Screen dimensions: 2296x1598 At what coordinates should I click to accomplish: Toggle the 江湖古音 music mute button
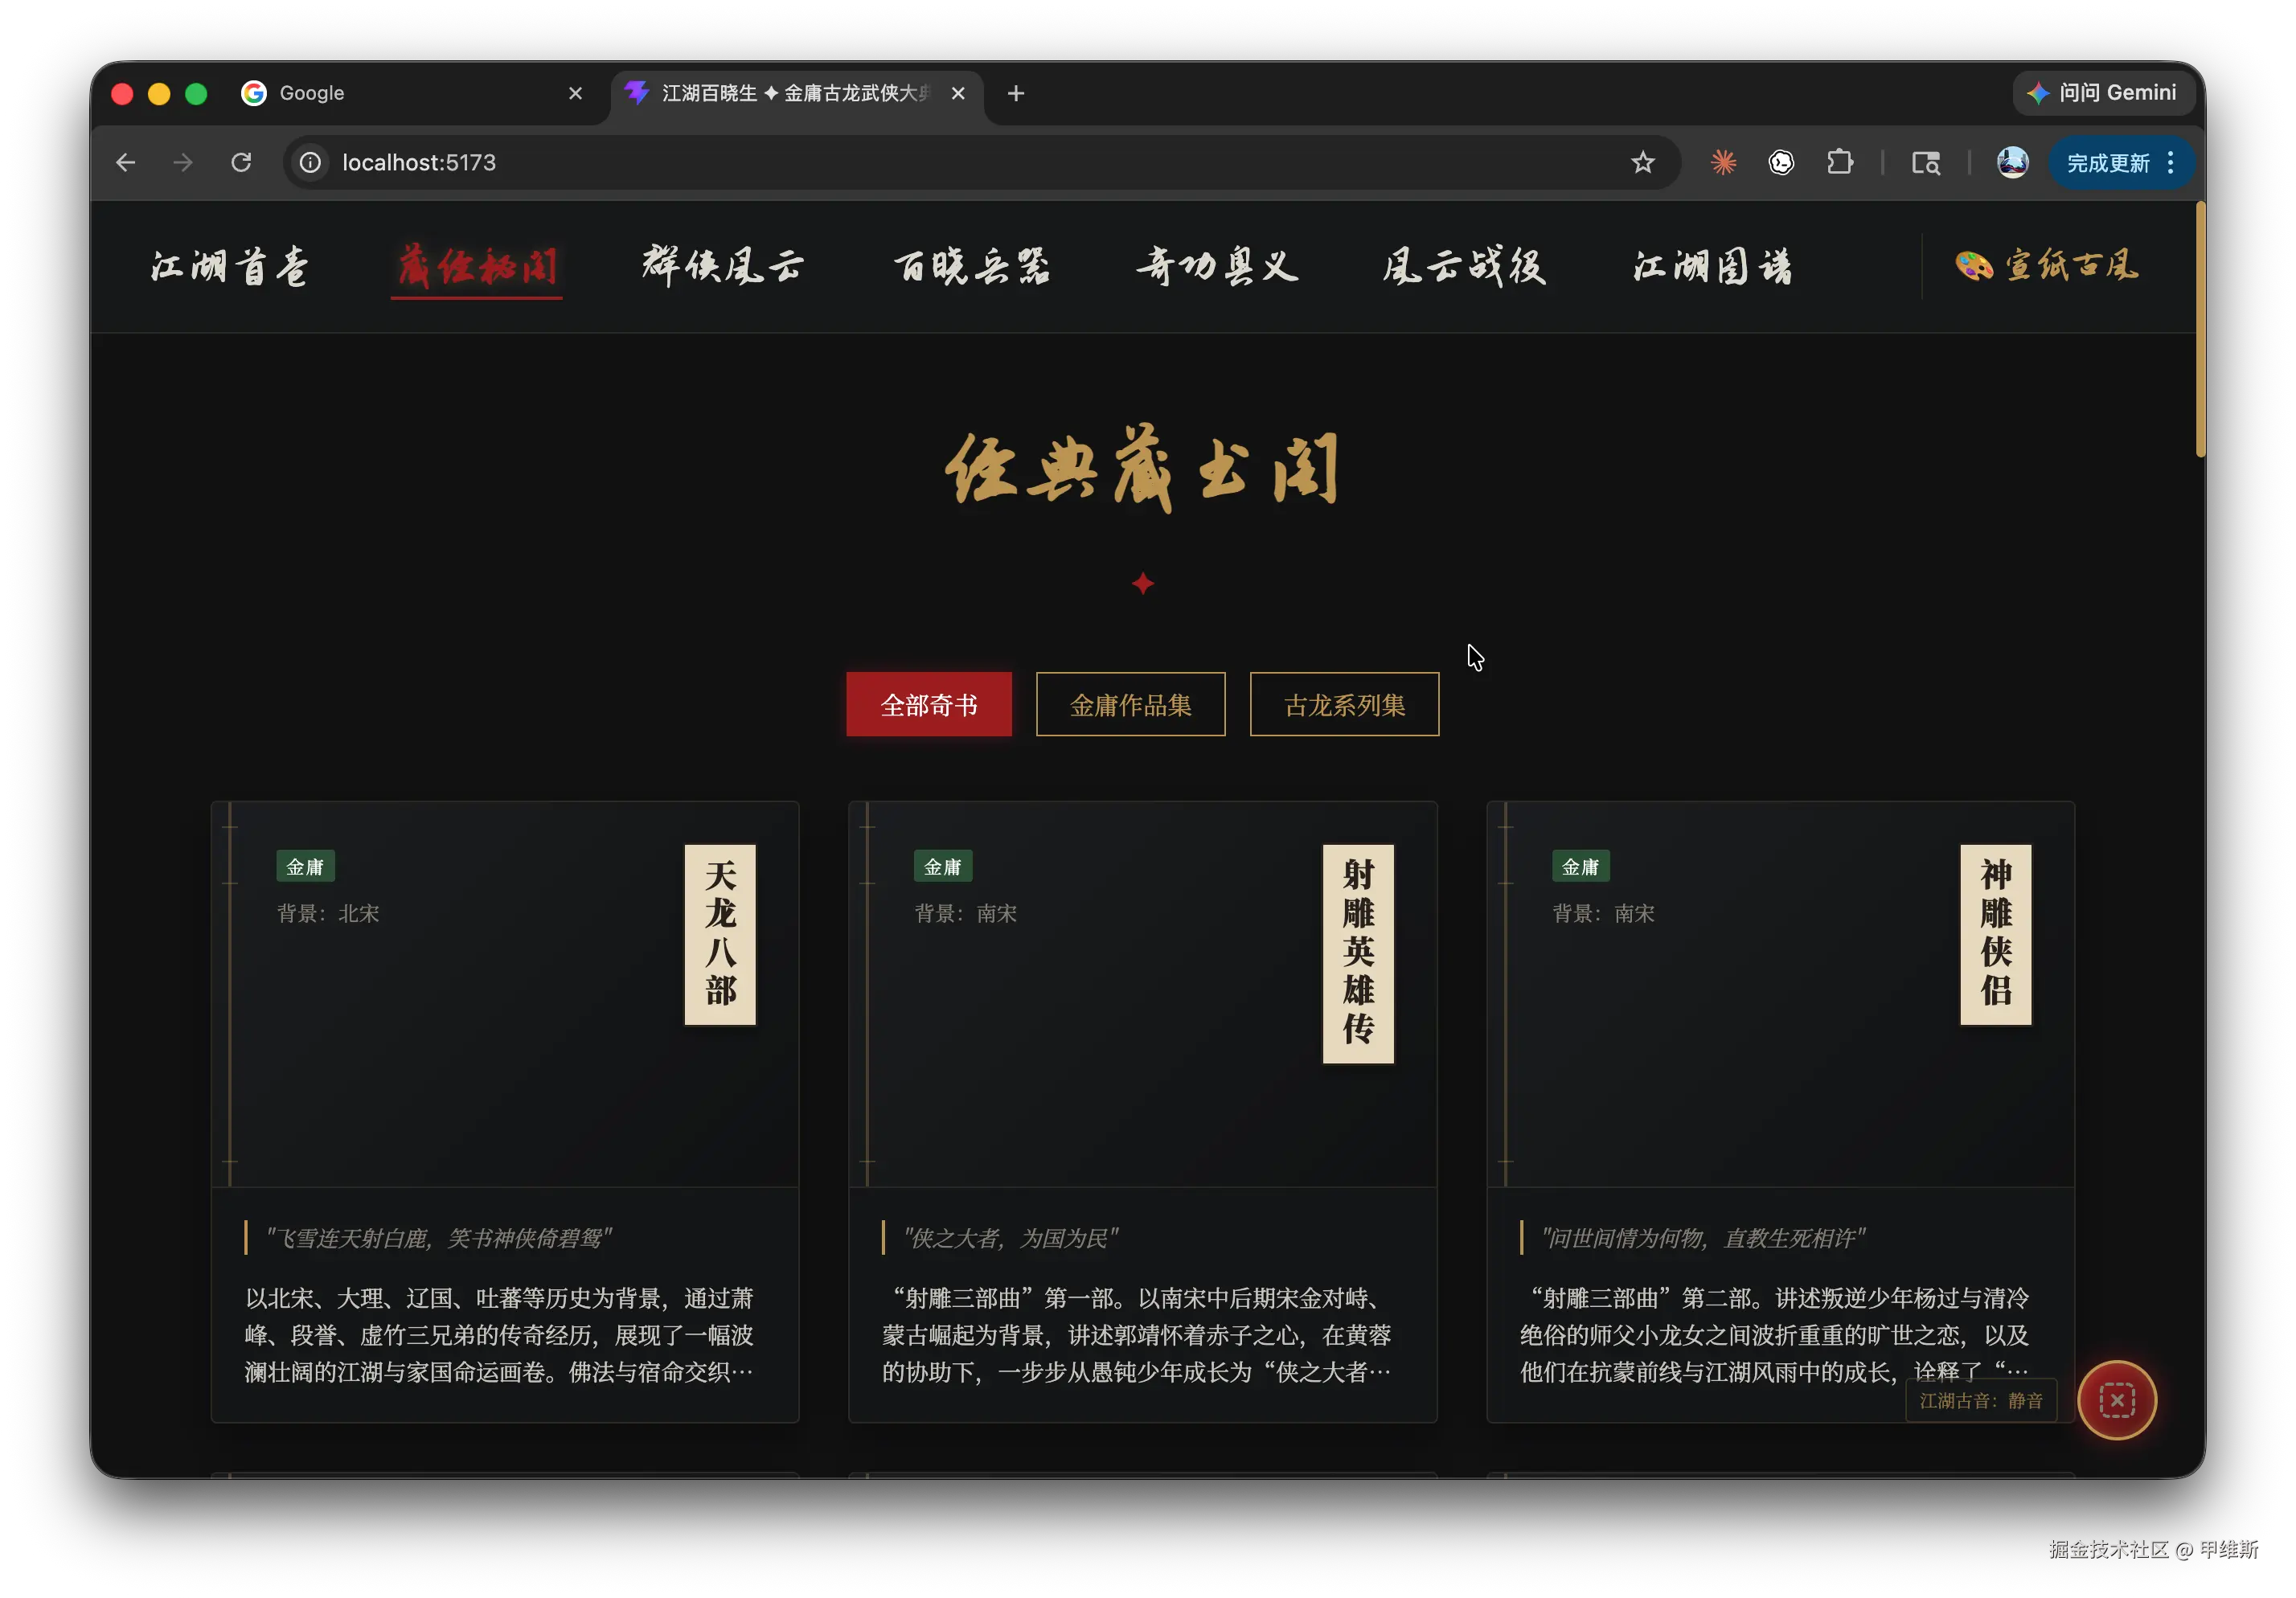coord(2116,1399)
